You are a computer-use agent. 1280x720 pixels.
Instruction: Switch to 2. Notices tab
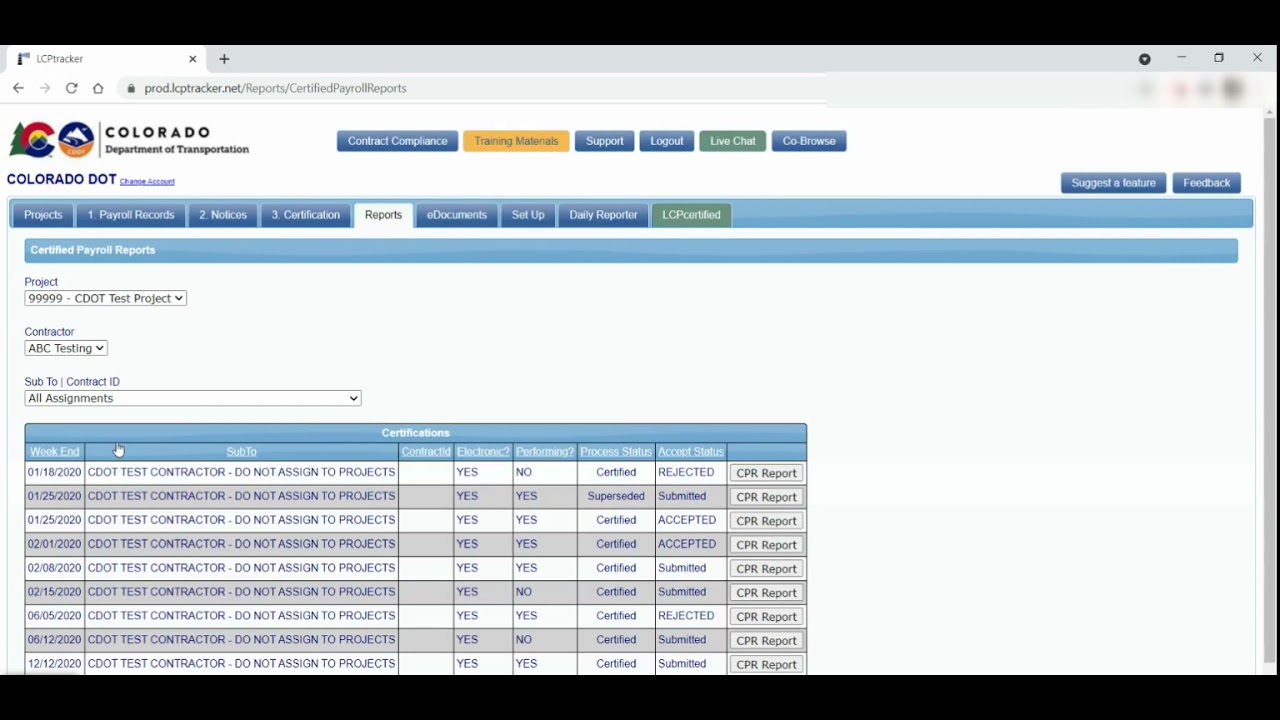[223, 215]
